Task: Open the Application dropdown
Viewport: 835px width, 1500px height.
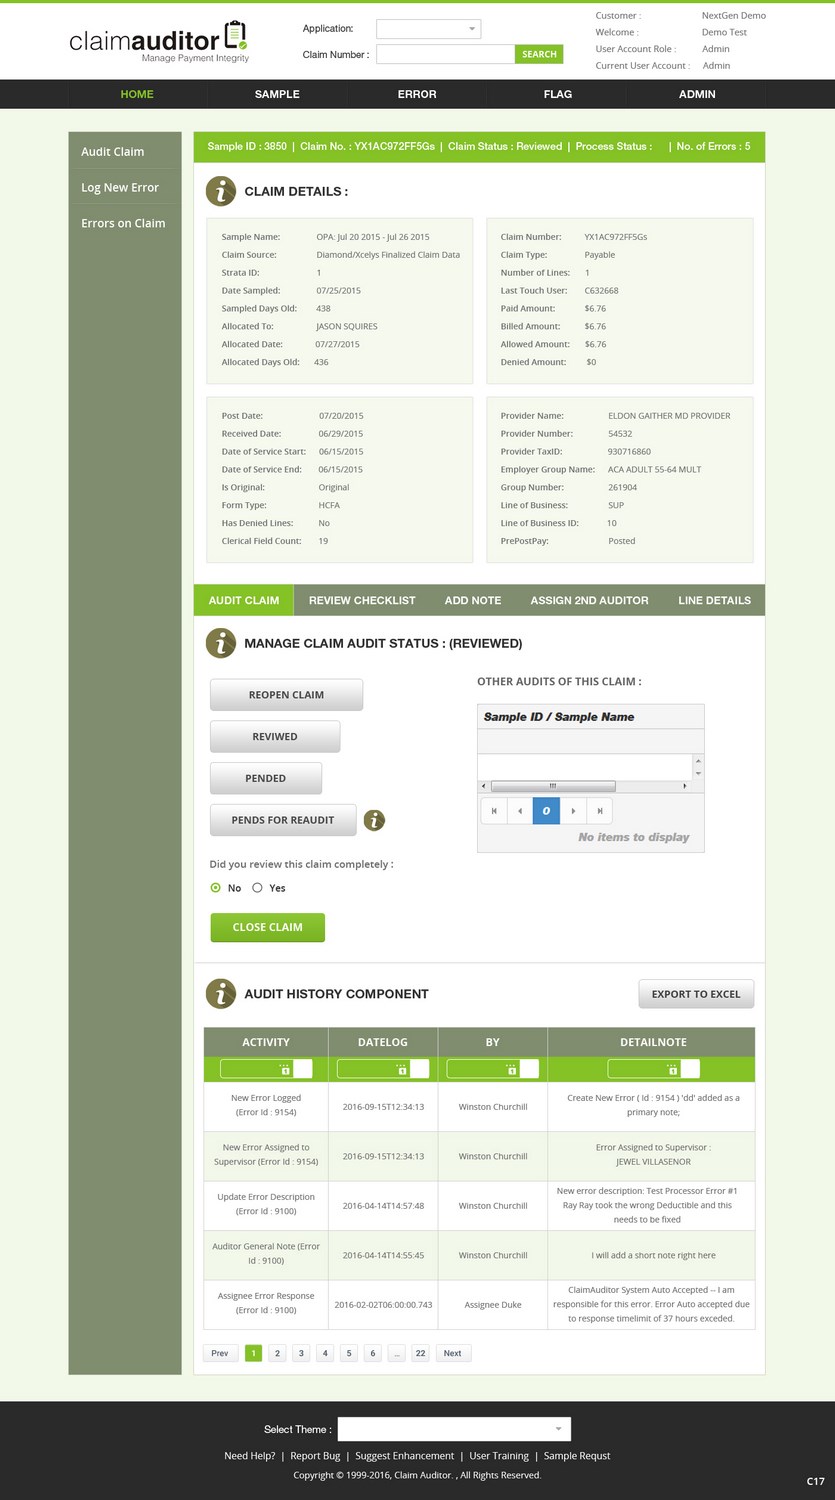Action: click(x=429, y=29)
